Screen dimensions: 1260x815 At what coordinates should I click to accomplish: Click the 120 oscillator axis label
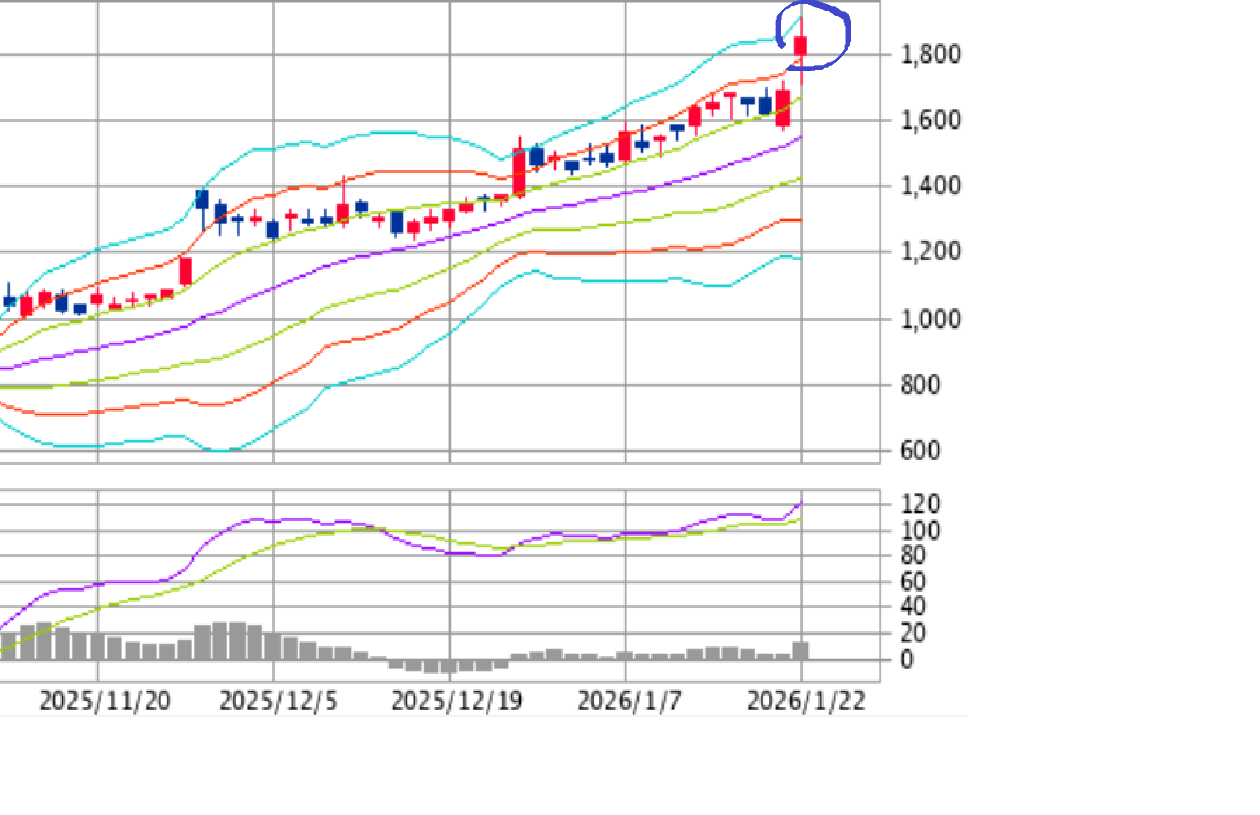919,504
